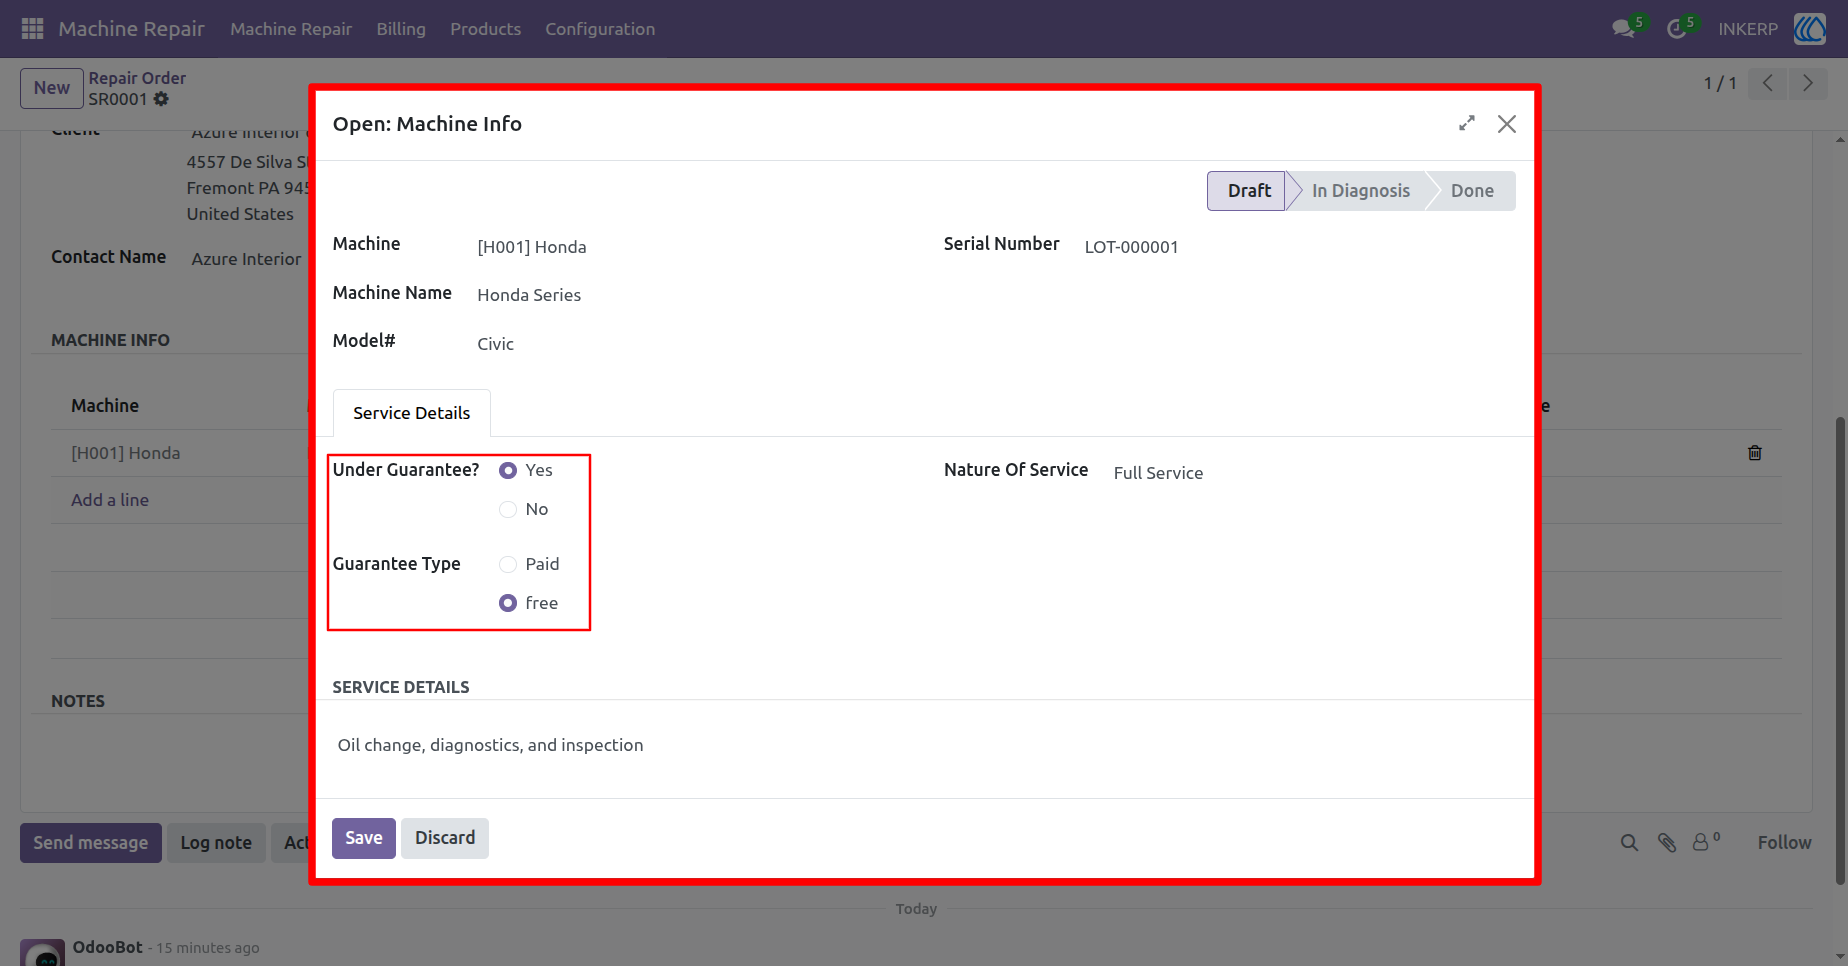Click the INKERP user avatar logo
The height and width of the screenshot is (966, 1848).
click(1810, 29)
